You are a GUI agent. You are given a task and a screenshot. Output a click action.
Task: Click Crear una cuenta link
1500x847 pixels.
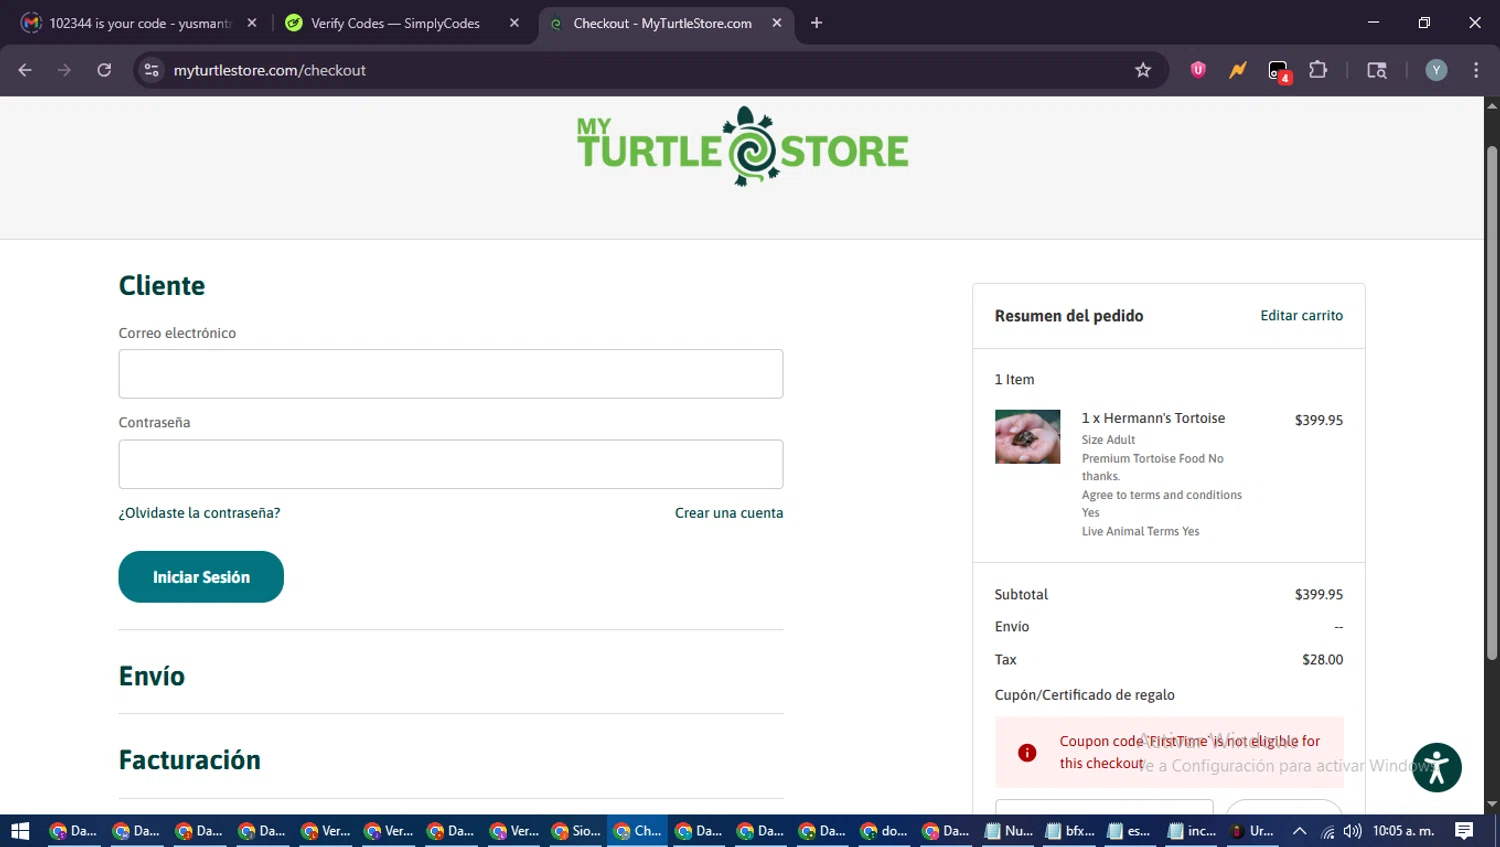[x=729, y=513]
